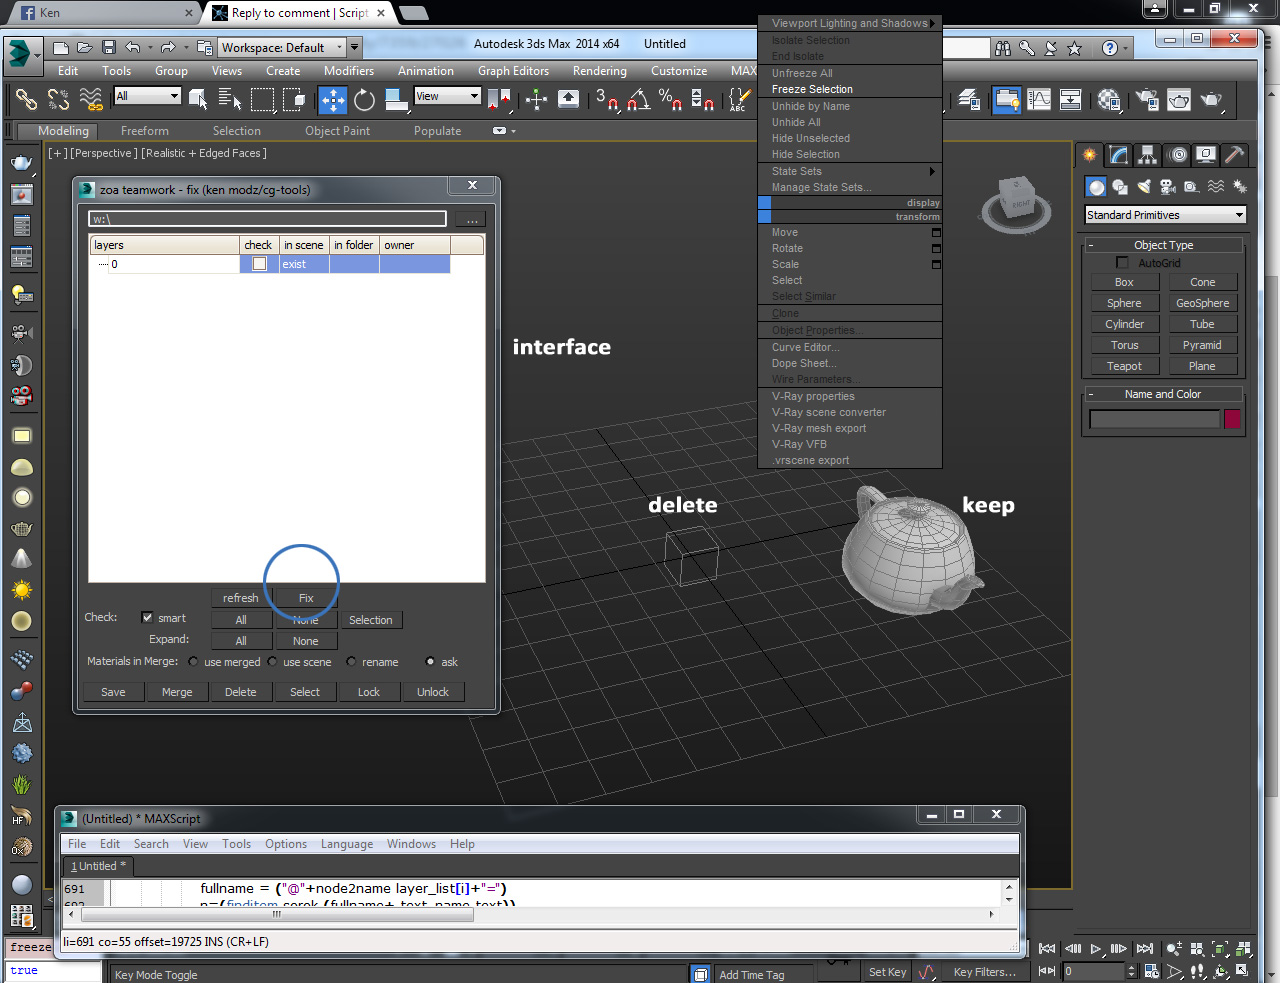The width and height of the screenshot is (1280, 983).
Task: Open the reference coordinate 'View' dropdown
Action: pos(447,96)
